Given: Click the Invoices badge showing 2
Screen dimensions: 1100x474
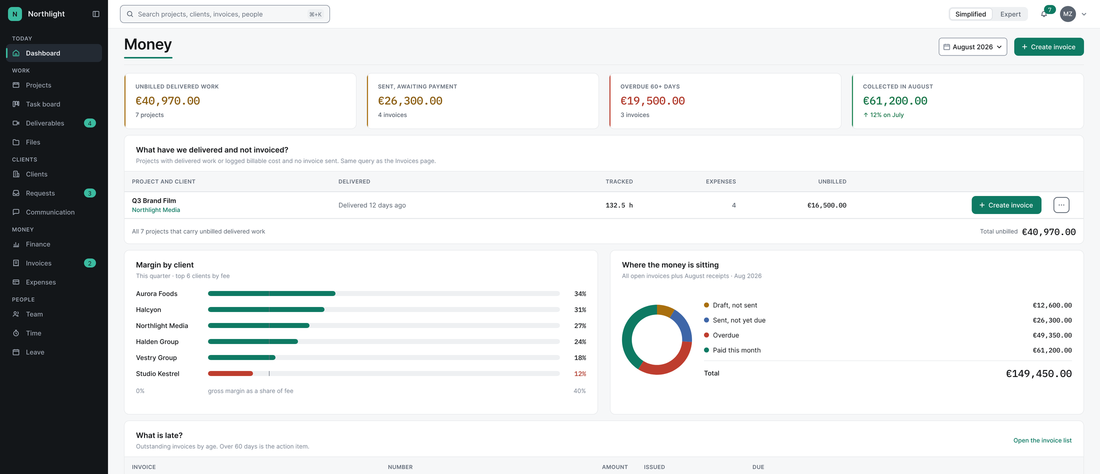Looking at the screenshot, I should point(90,263).
